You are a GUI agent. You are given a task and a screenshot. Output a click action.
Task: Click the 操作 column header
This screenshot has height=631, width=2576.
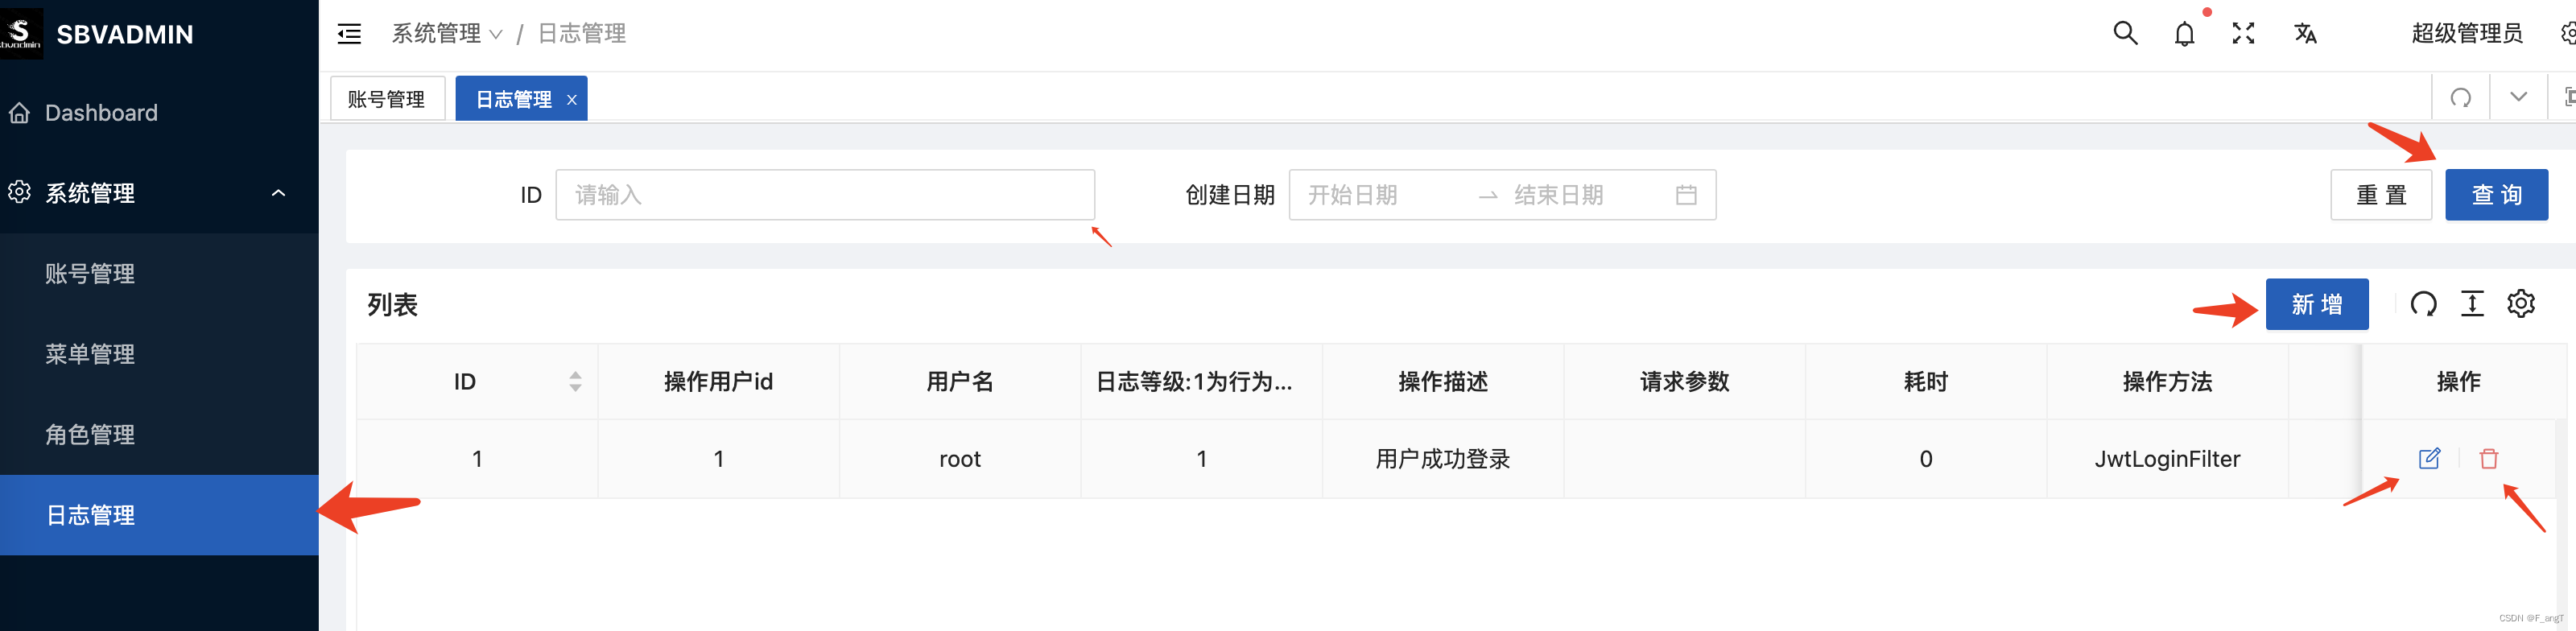point(2458,381)
